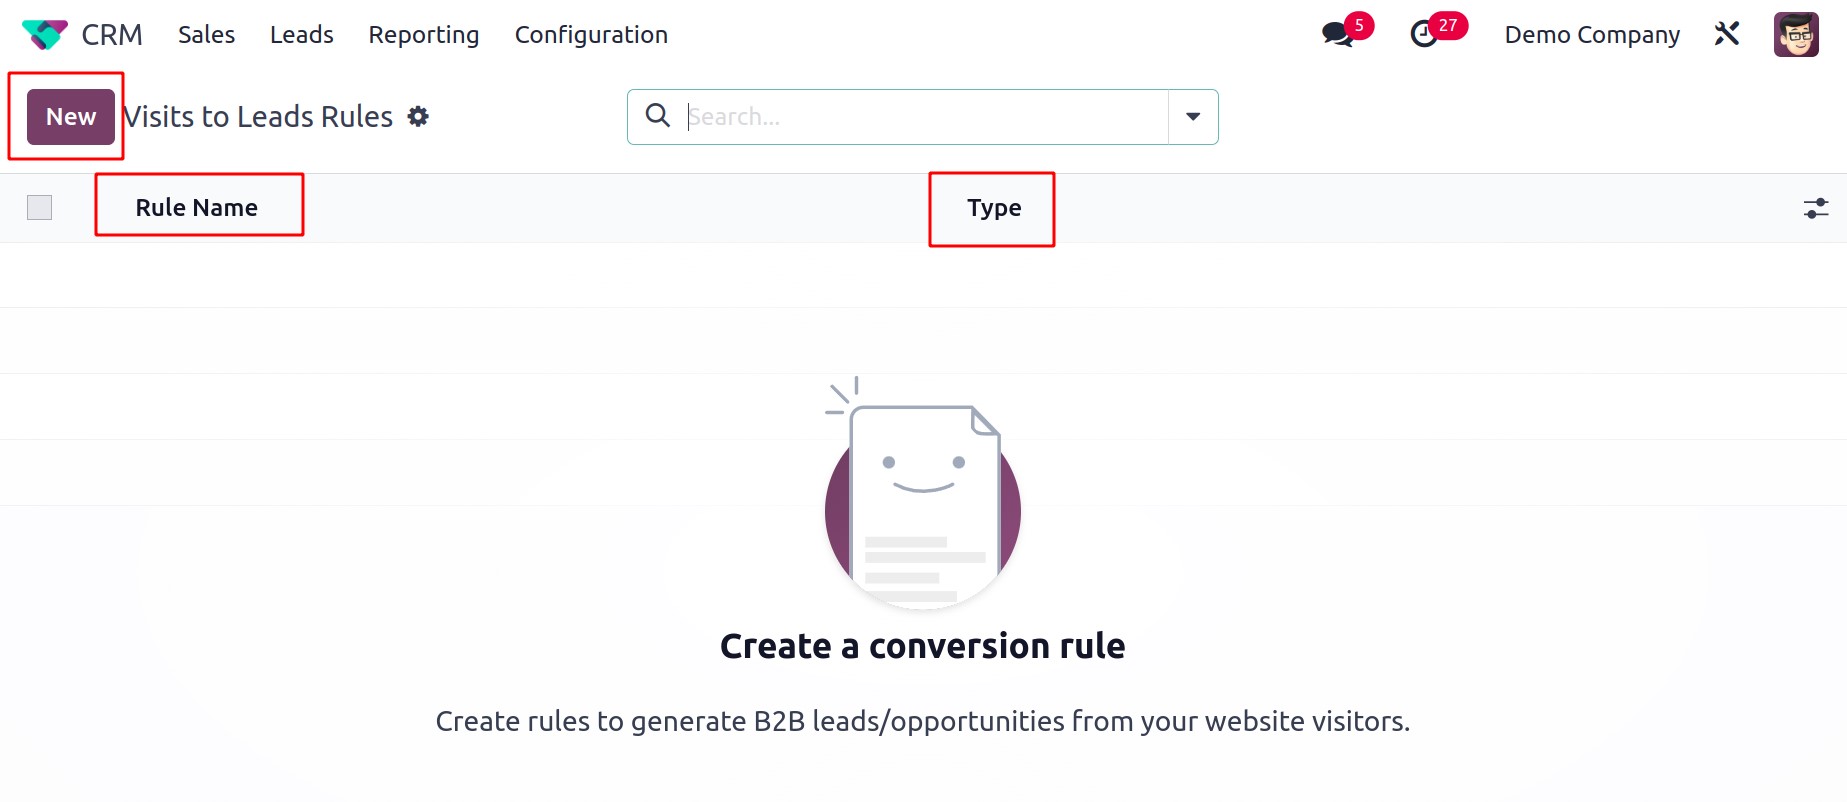Sort by Rule Name column header
Screen dimensions: 1847x802
(x=197, y=208)
